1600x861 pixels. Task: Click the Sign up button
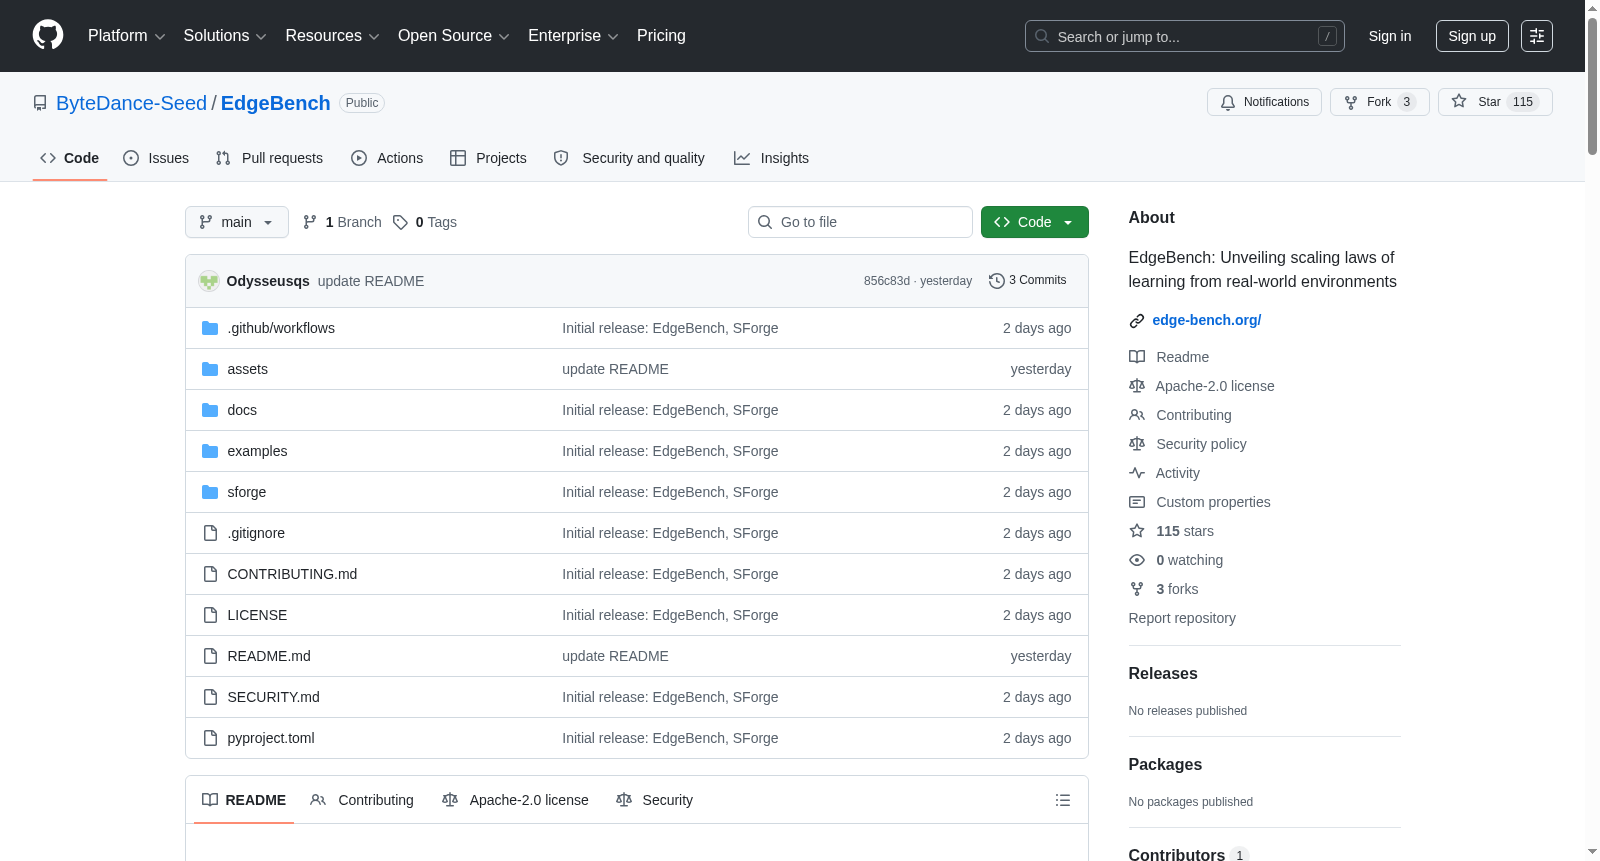[x=1472, y=36]
